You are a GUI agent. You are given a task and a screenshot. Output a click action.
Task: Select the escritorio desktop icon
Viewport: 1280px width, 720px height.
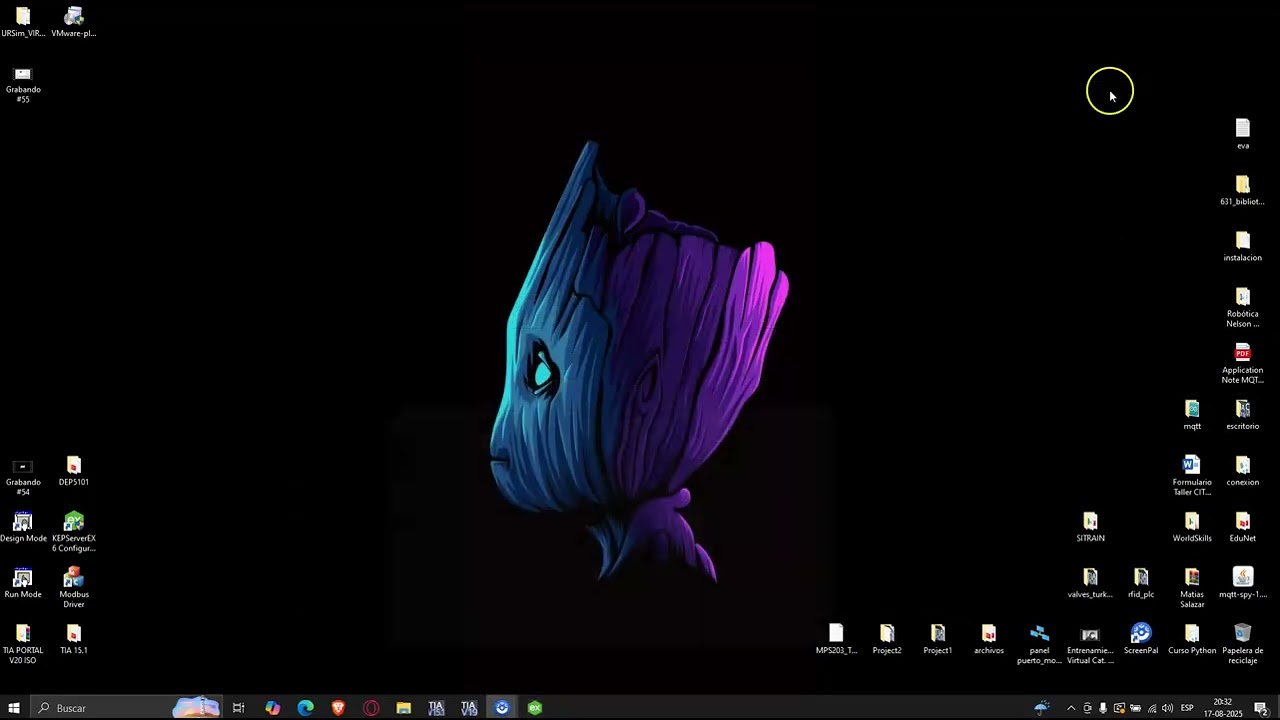click(x=1243, y=416)
